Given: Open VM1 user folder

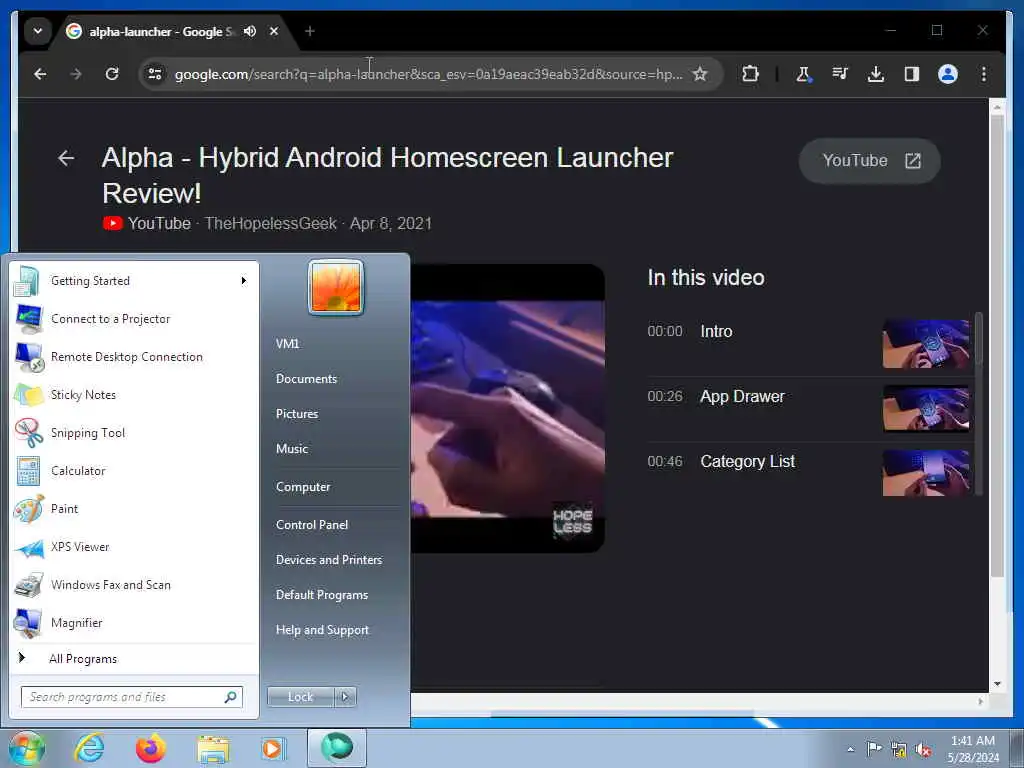Looking at the screenshot, I should pos(334,344).
